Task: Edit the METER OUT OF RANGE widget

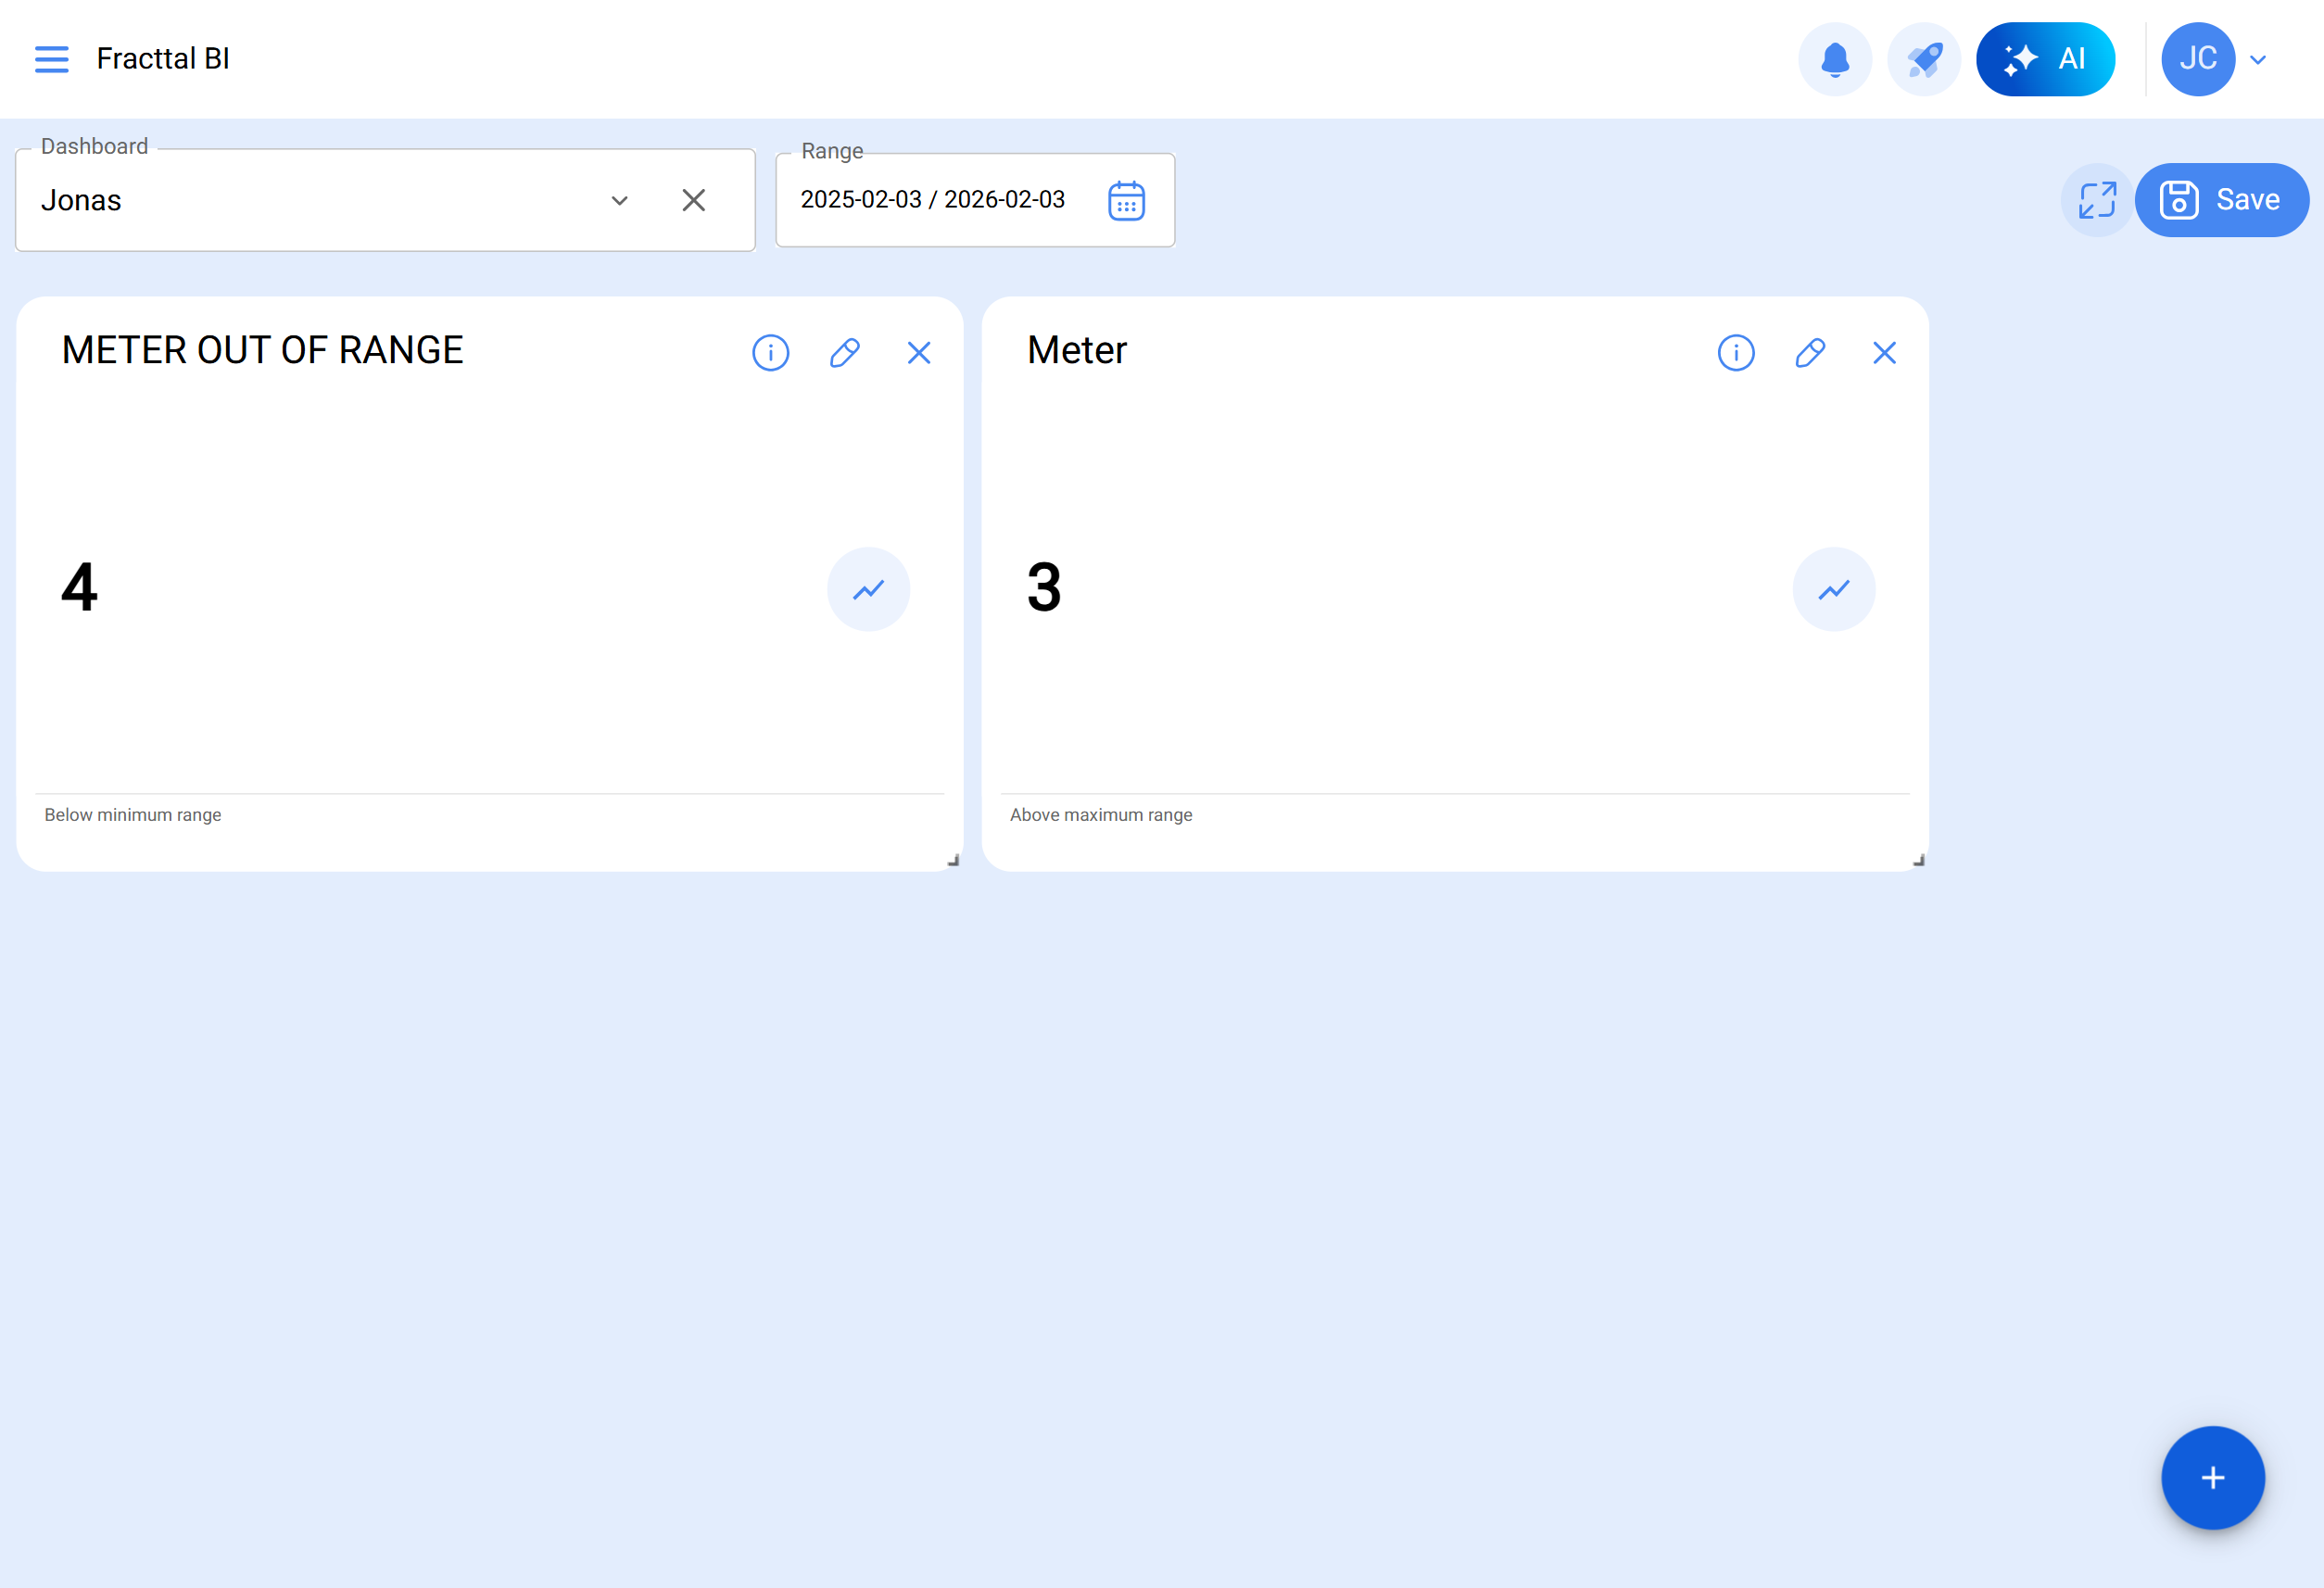Action: pos(844,353)
